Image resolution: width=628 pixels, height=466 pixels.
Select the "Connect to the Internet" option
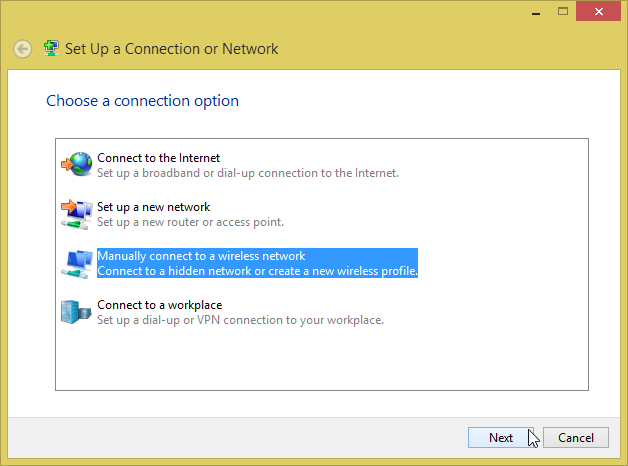click(x=158, y=158)
